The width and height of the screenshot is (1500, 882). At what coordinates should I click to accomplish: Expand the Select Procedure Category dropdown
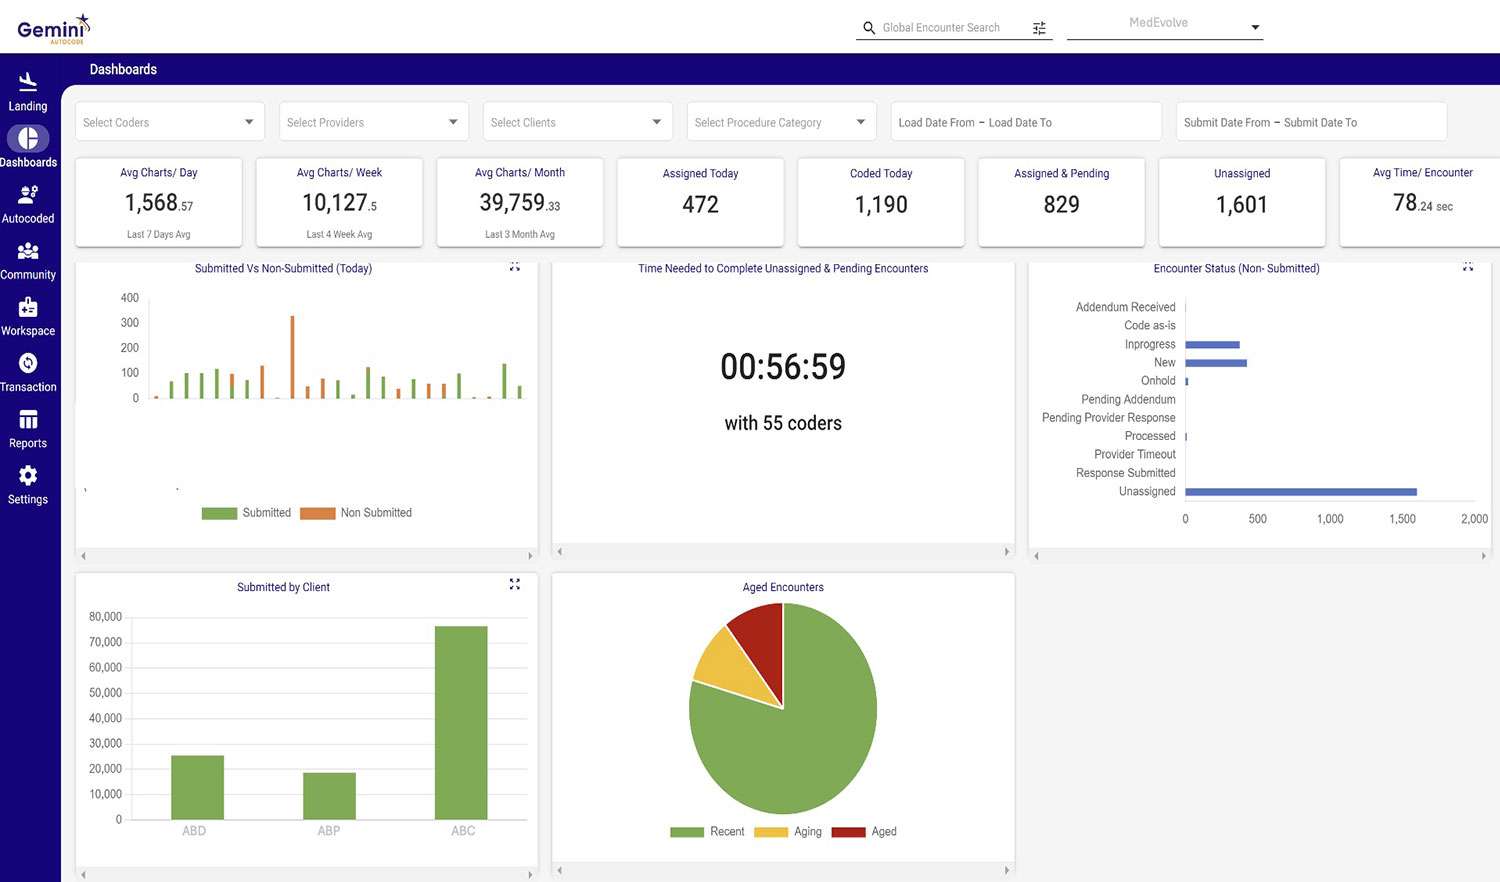click(780, 122)
